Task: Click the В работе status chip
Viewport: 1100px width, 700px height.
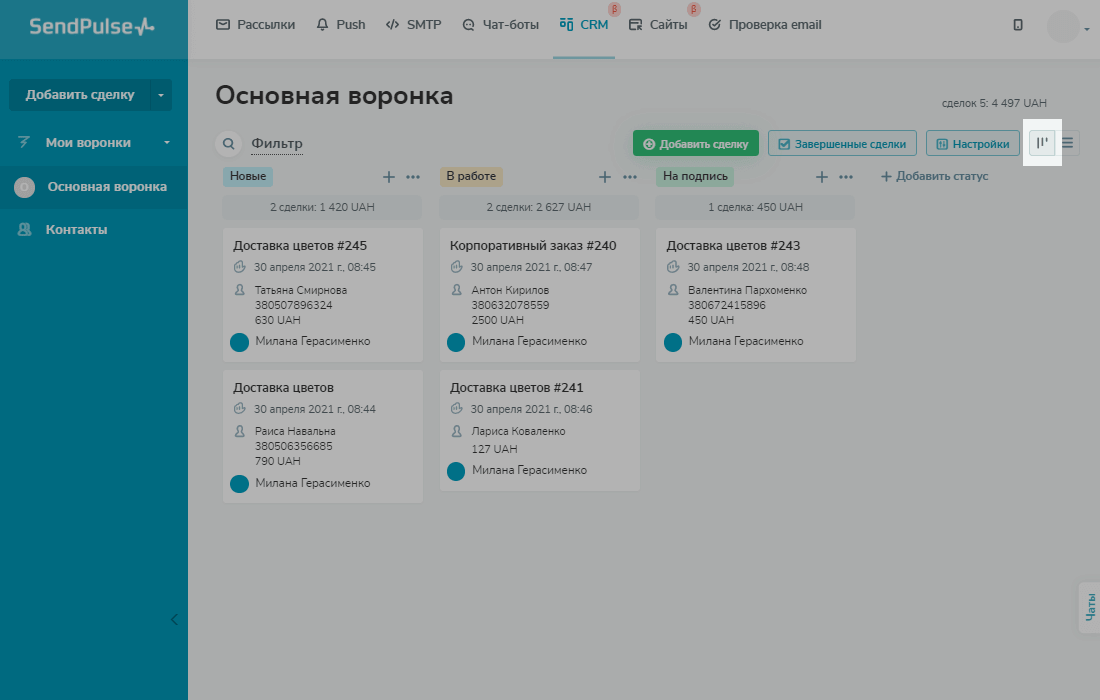Action: click(x=471, y=176)
